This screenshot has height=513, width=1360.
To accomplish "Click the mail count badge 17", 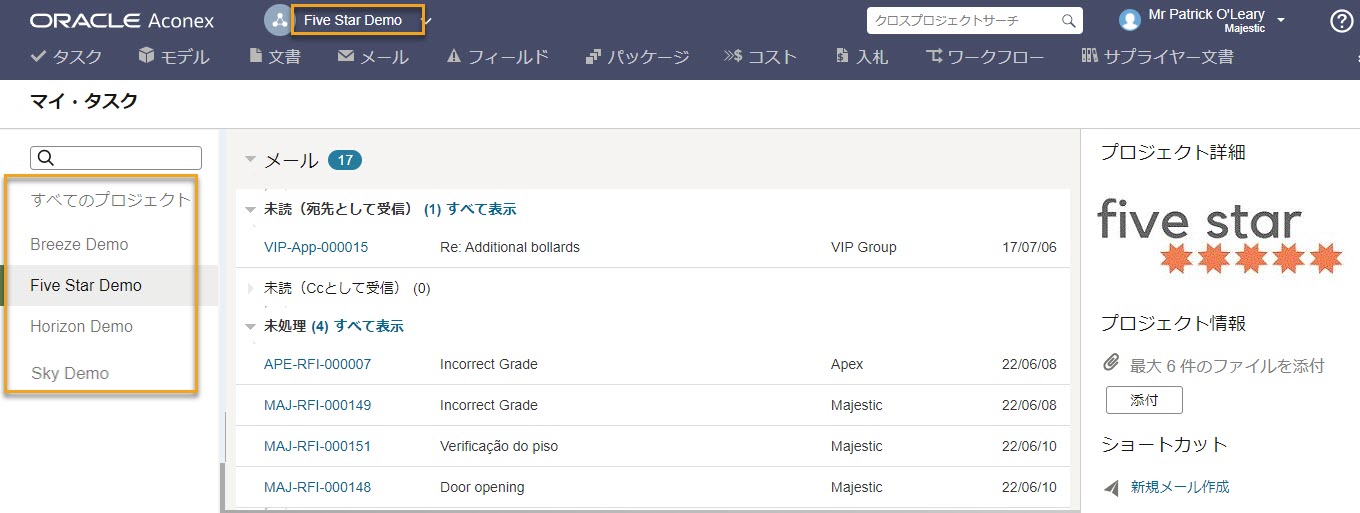I will [345, 160].
